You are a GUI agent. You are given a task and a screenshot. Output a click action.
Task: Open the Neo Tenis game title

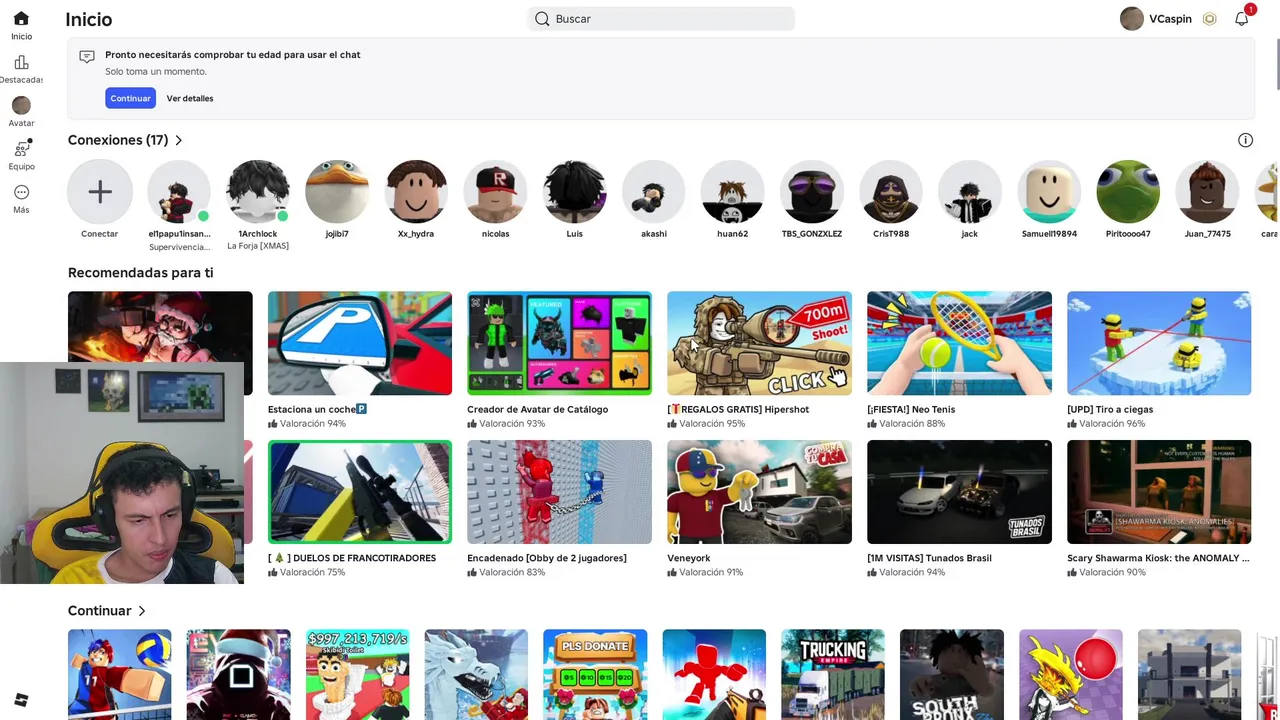click(x=911, y=409)
